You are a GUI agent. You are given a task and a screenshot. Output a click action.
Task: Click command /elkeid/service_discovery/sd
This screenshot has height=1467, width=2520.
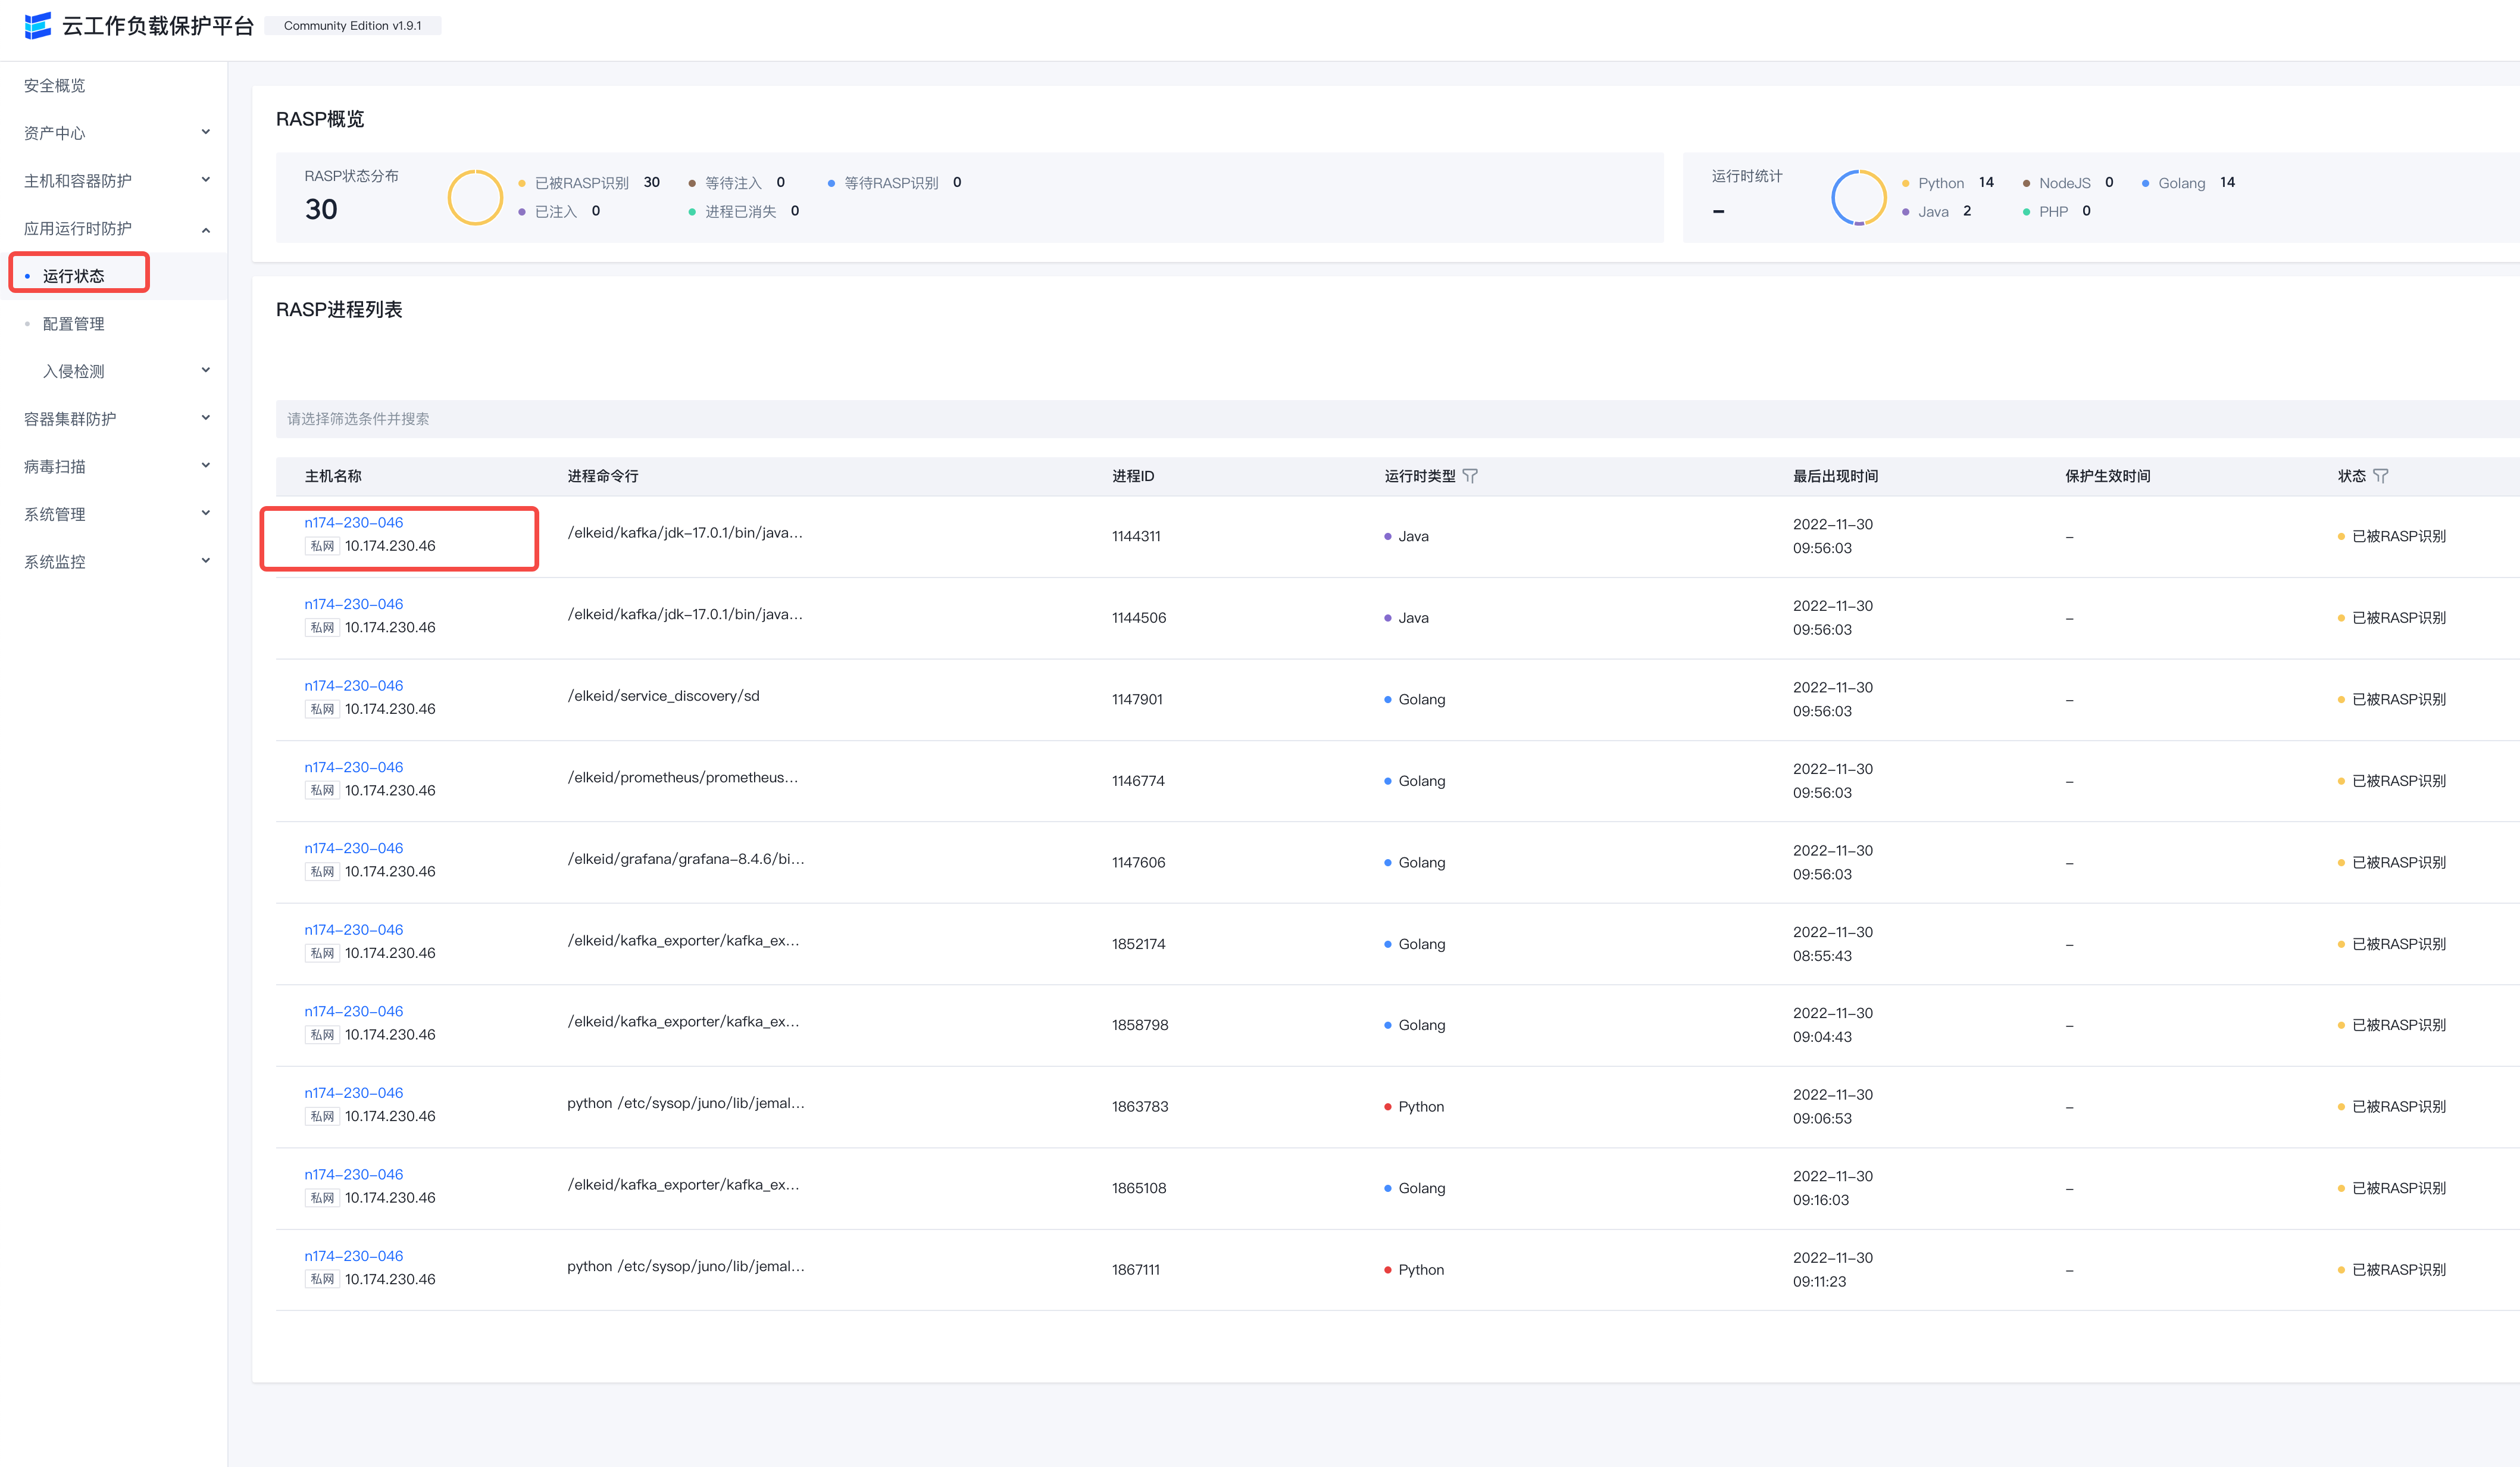[664, 696]
